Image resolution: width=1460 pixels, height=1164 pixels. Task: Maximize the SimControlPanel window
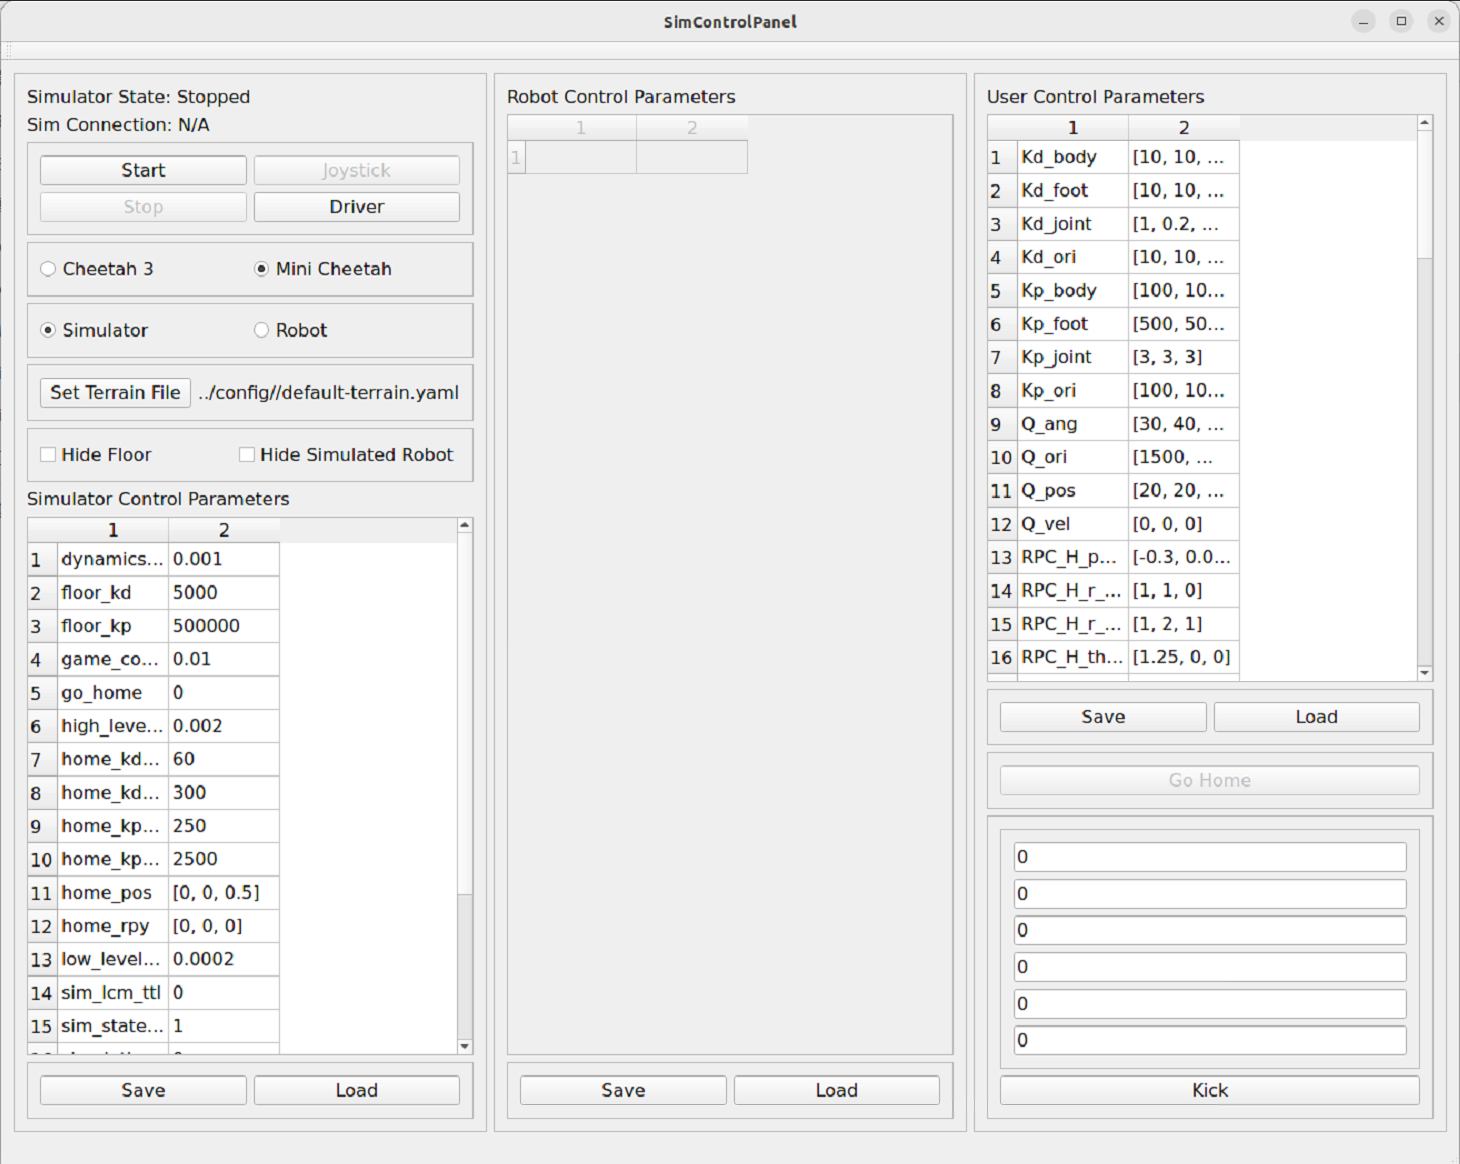[1401, 21]
